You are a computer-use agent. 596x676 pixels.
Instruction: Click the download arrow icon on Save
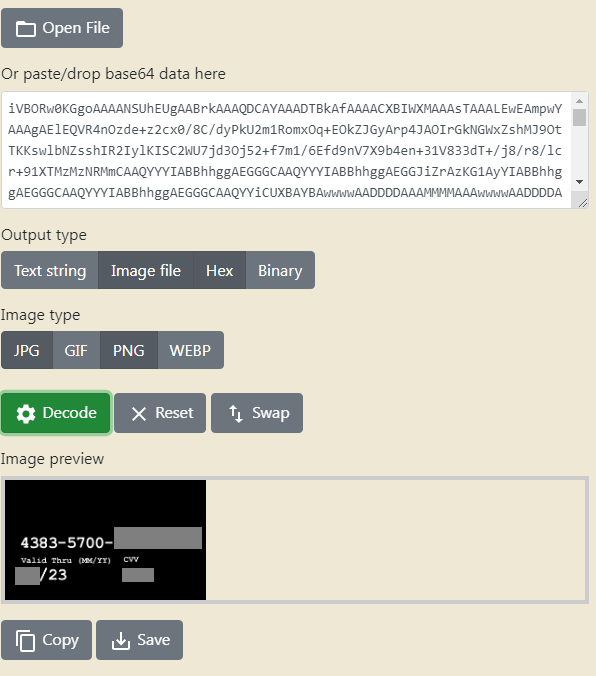coord(121,641)
